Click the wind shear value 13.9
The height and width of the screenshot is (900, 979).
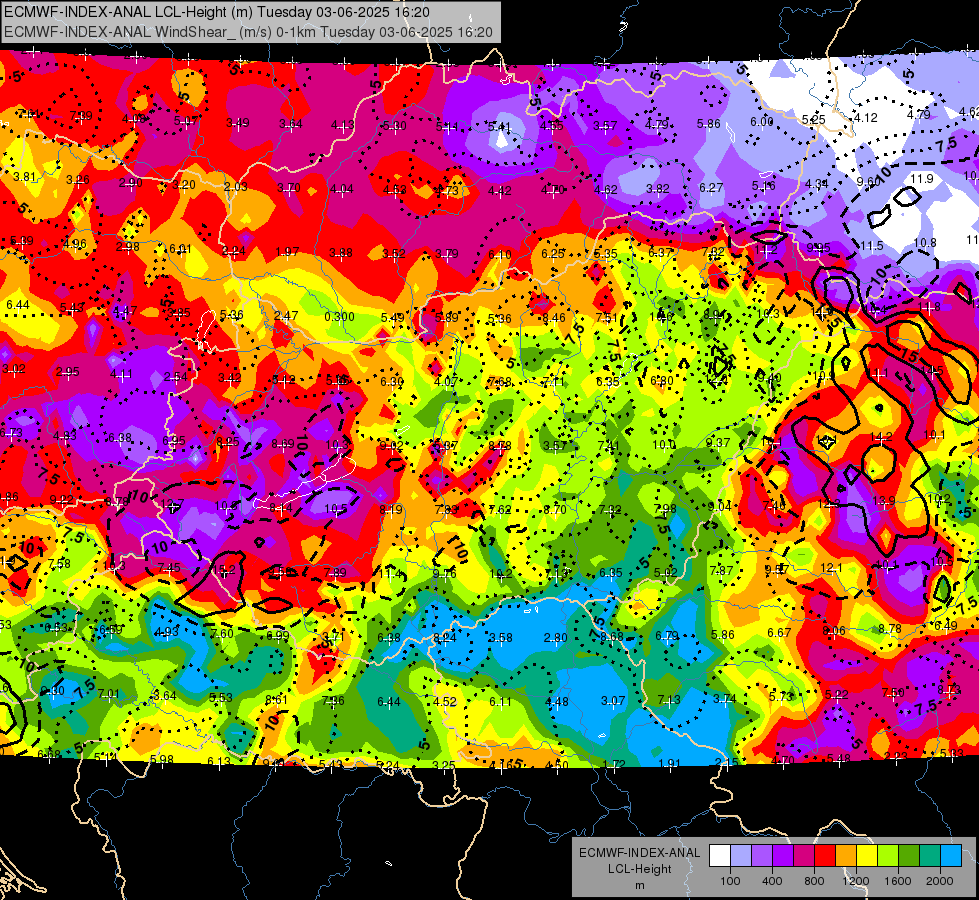tap(883, 501)
